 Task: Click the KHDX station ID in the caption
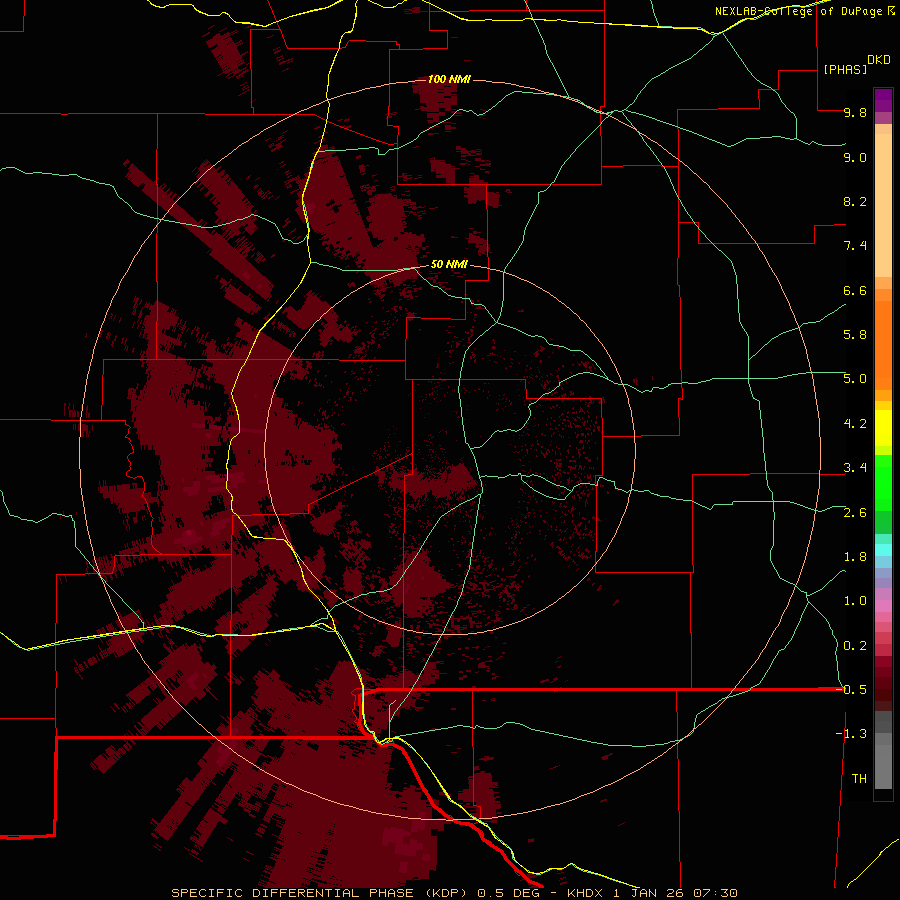coord(587,894)
